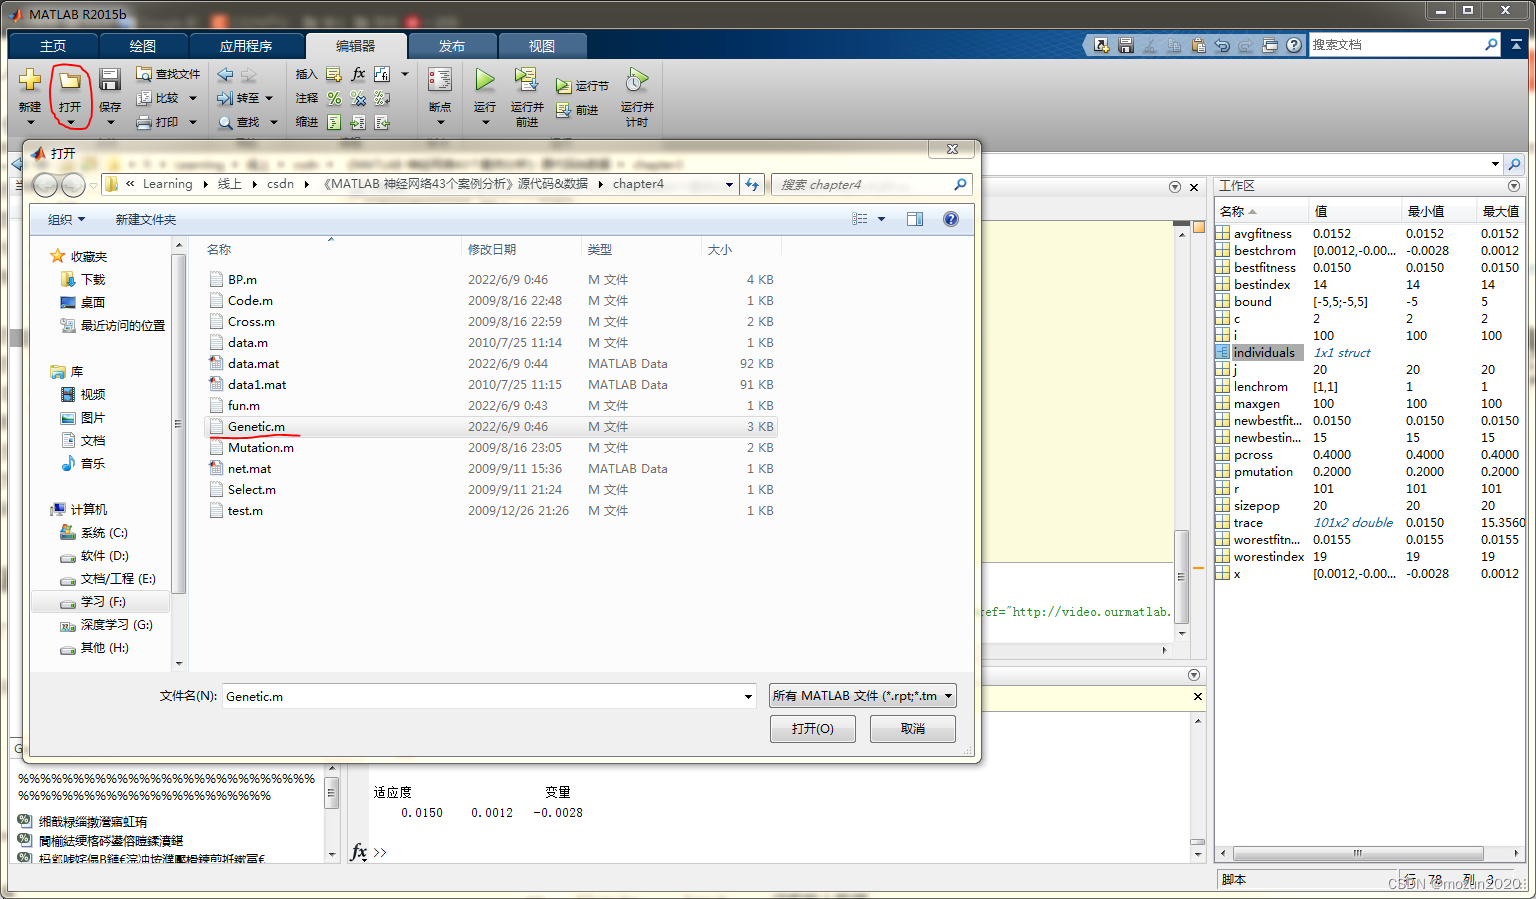
Task: Sort files by the 修改日期 column header
Action: point(520,249)
